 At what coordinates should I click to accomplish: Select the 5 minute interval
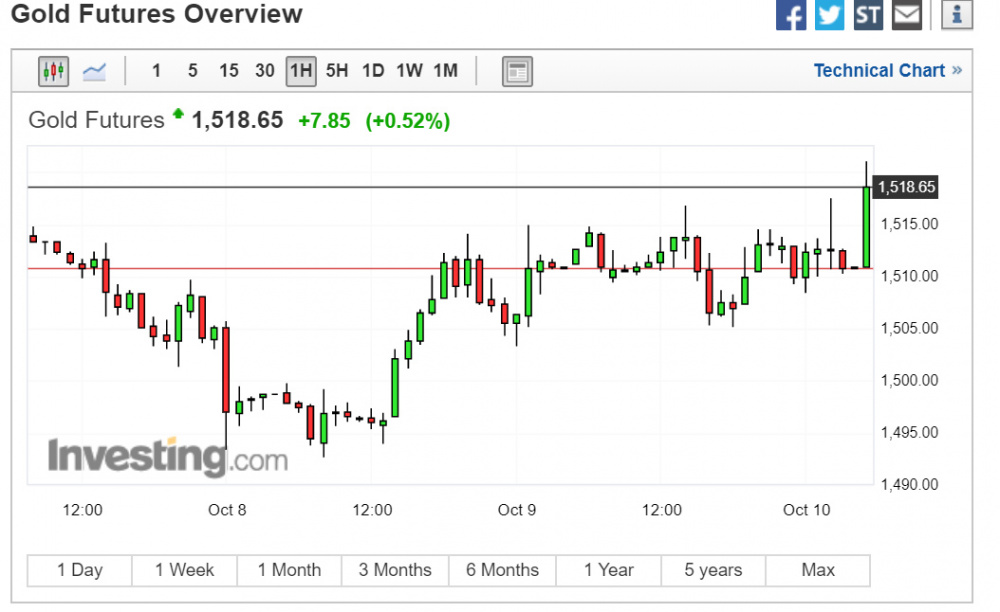193,71
